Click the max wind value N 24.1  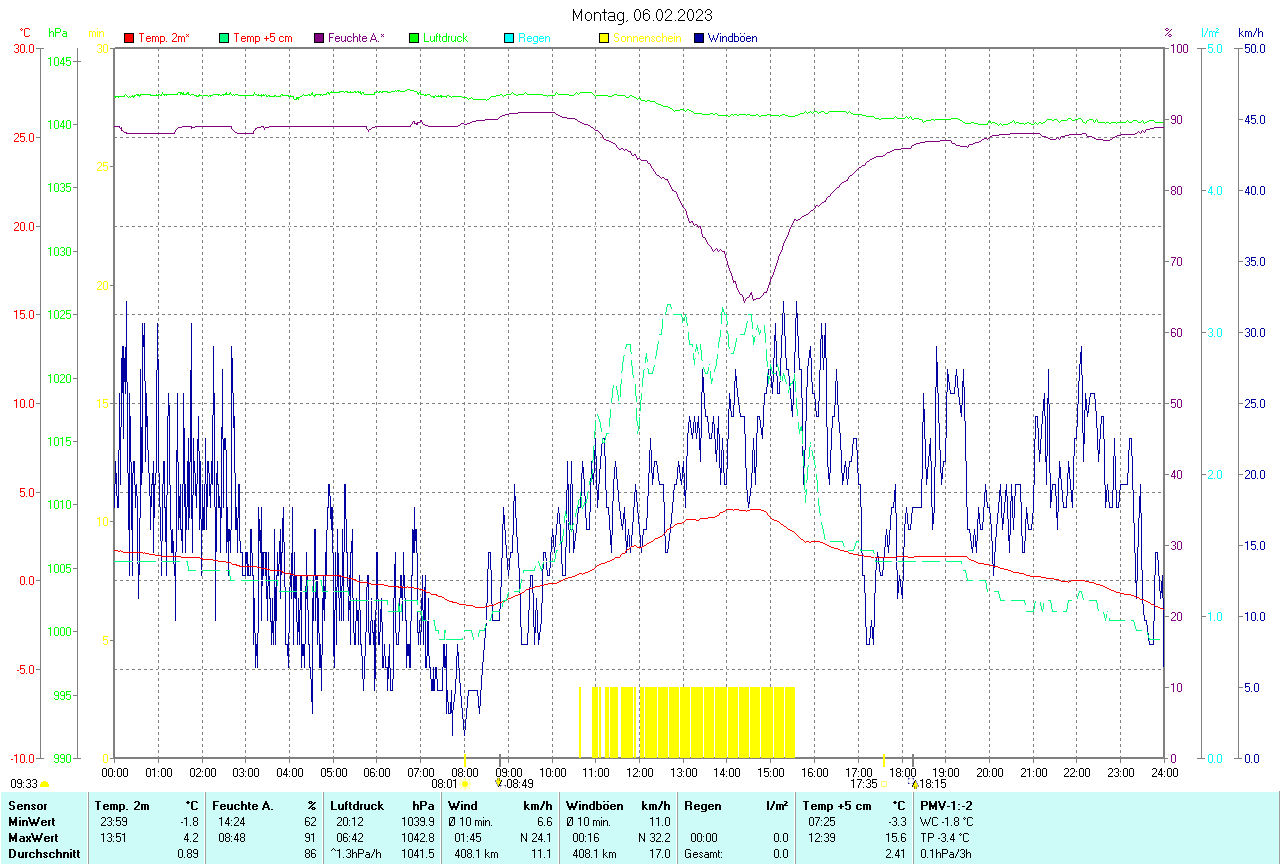point(536,837)
